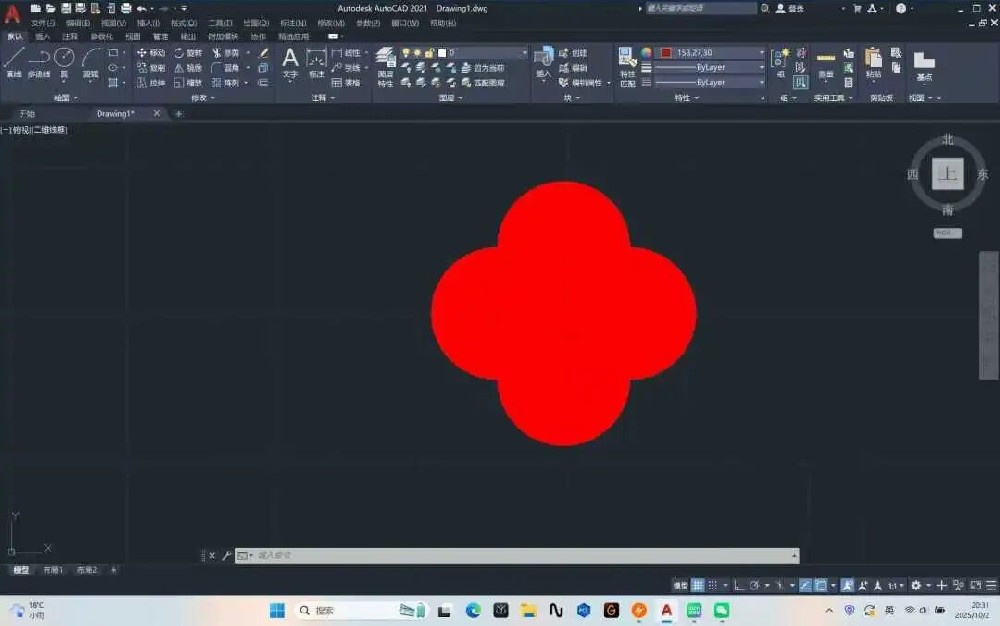Pick the Arc (圆弧) tool
The image size is (1000, 626).
91,61
